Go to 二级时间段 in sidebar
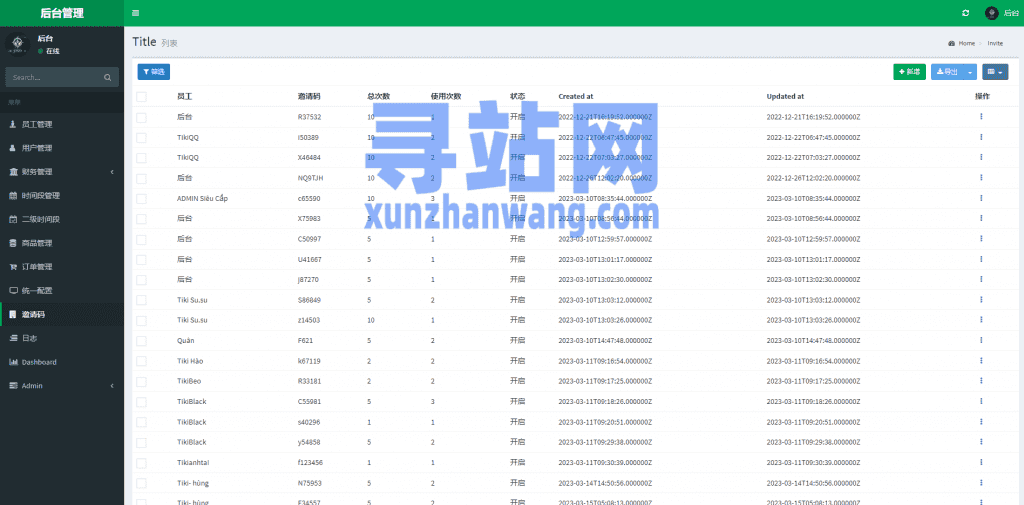Viewport: 1024px width, 505px height. pyautogui.click(x=62, y=220)
